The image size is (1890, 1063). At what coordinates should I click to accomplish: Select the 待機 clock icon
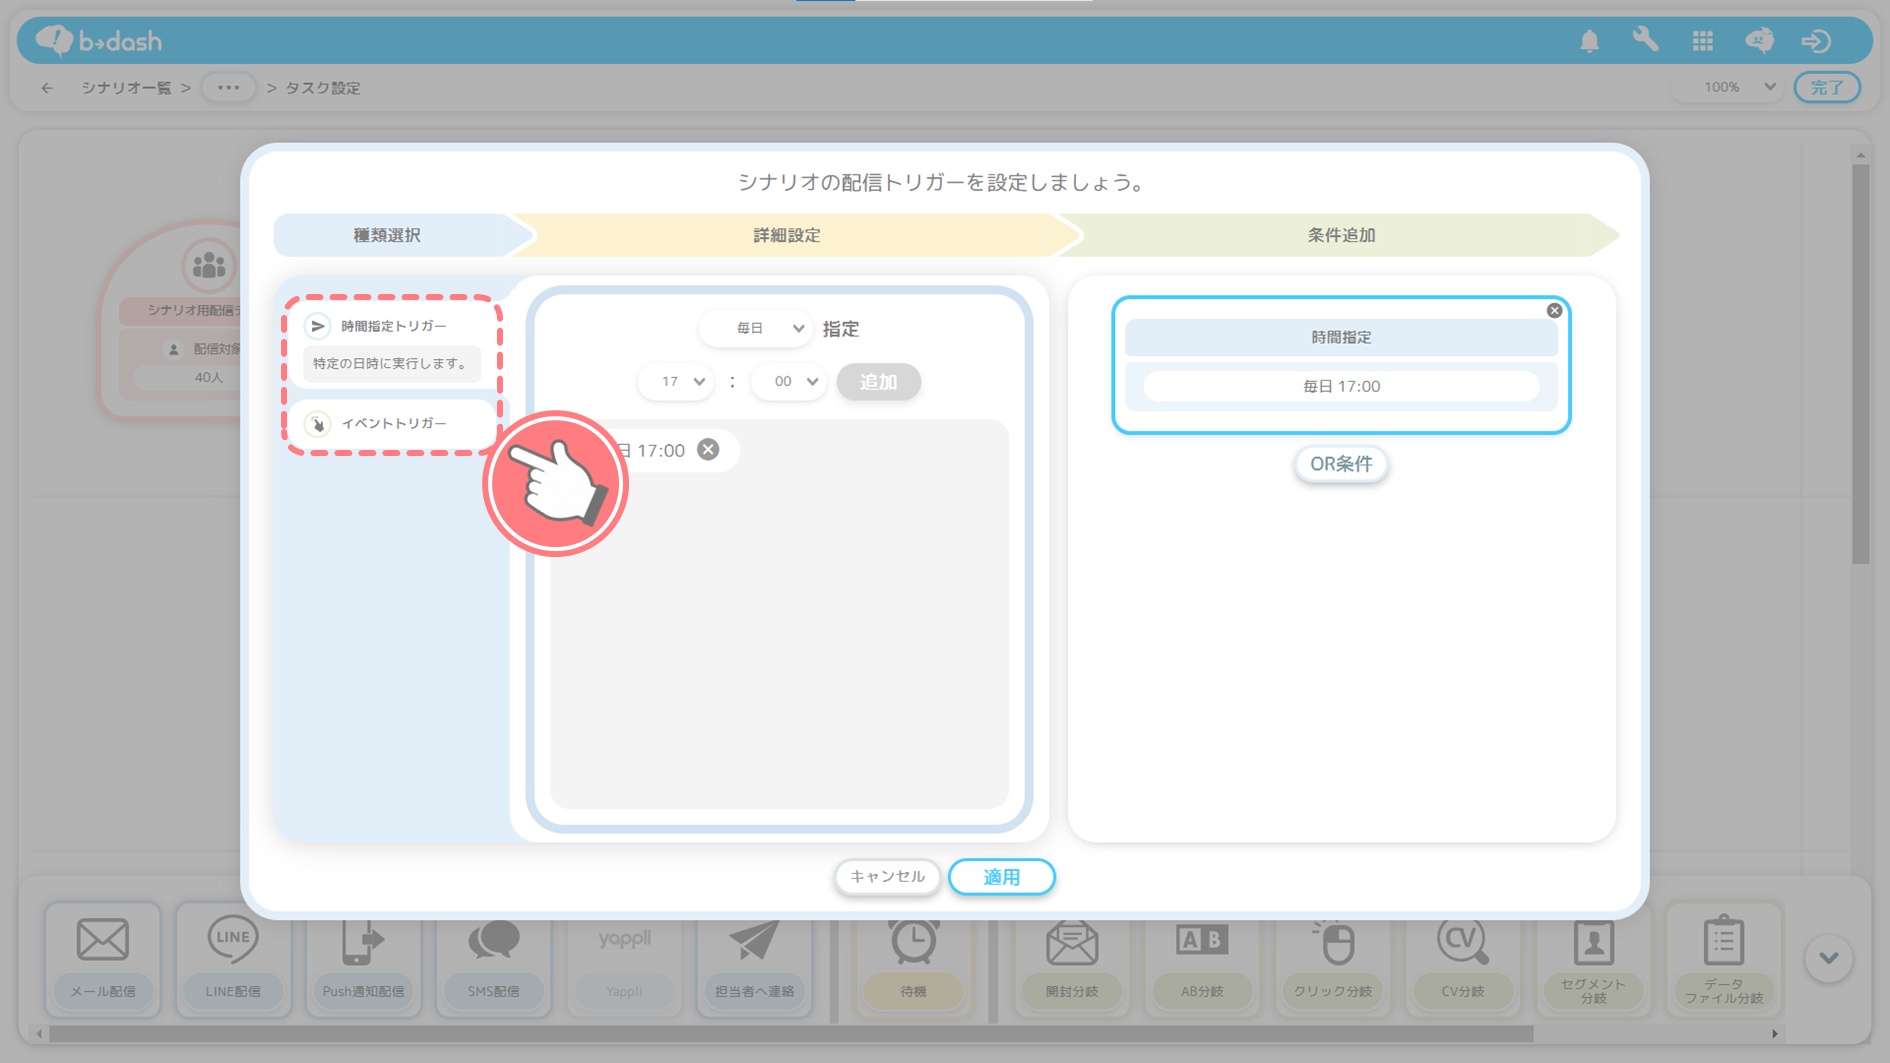pos(913,943)
